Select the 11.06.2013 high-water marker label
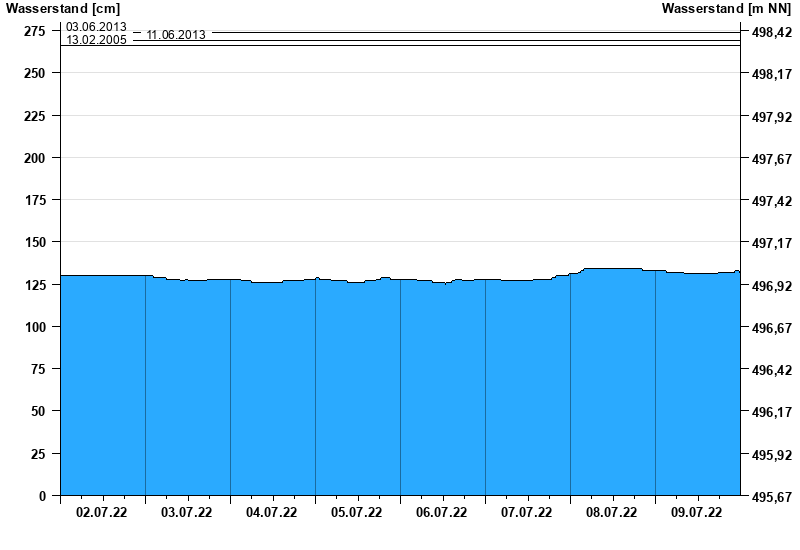 click(x=176, y=35)
